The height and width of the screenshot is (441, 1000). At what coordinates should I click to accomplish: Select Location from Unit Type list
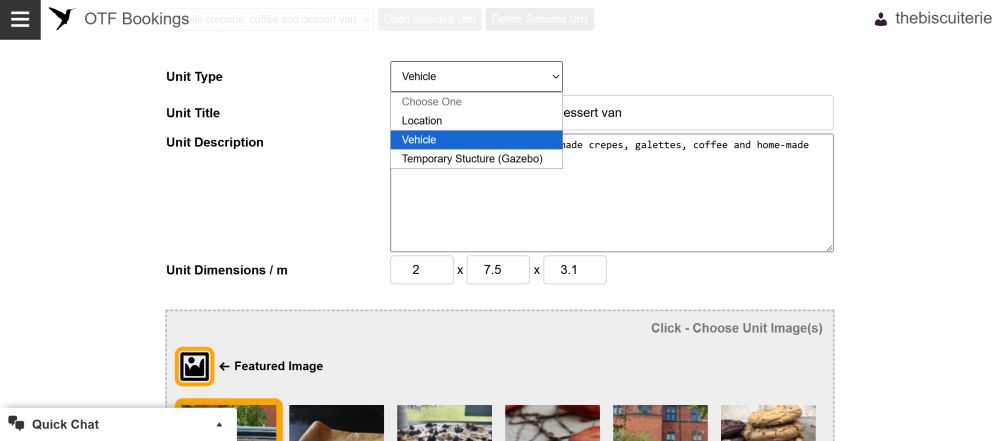point(476,121)
